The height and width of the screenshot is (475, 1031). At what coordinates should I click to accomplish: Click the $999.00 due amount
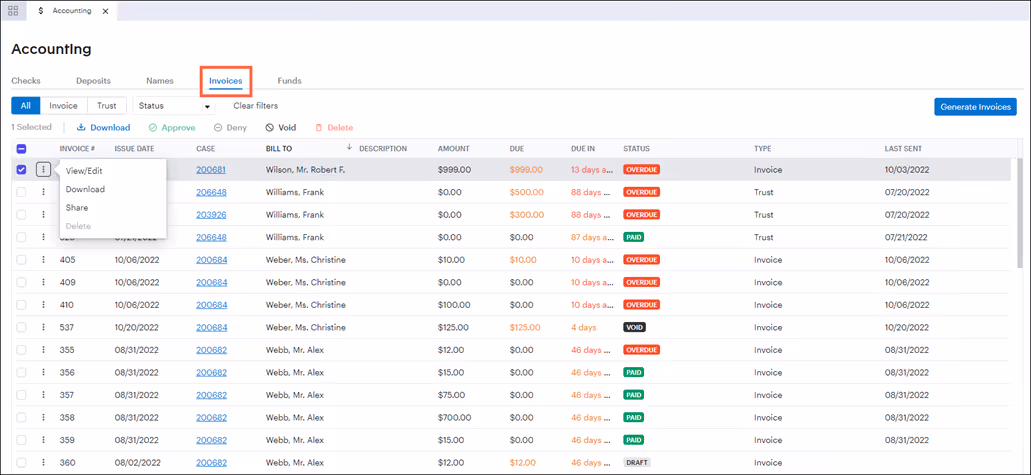click(526, 170)
